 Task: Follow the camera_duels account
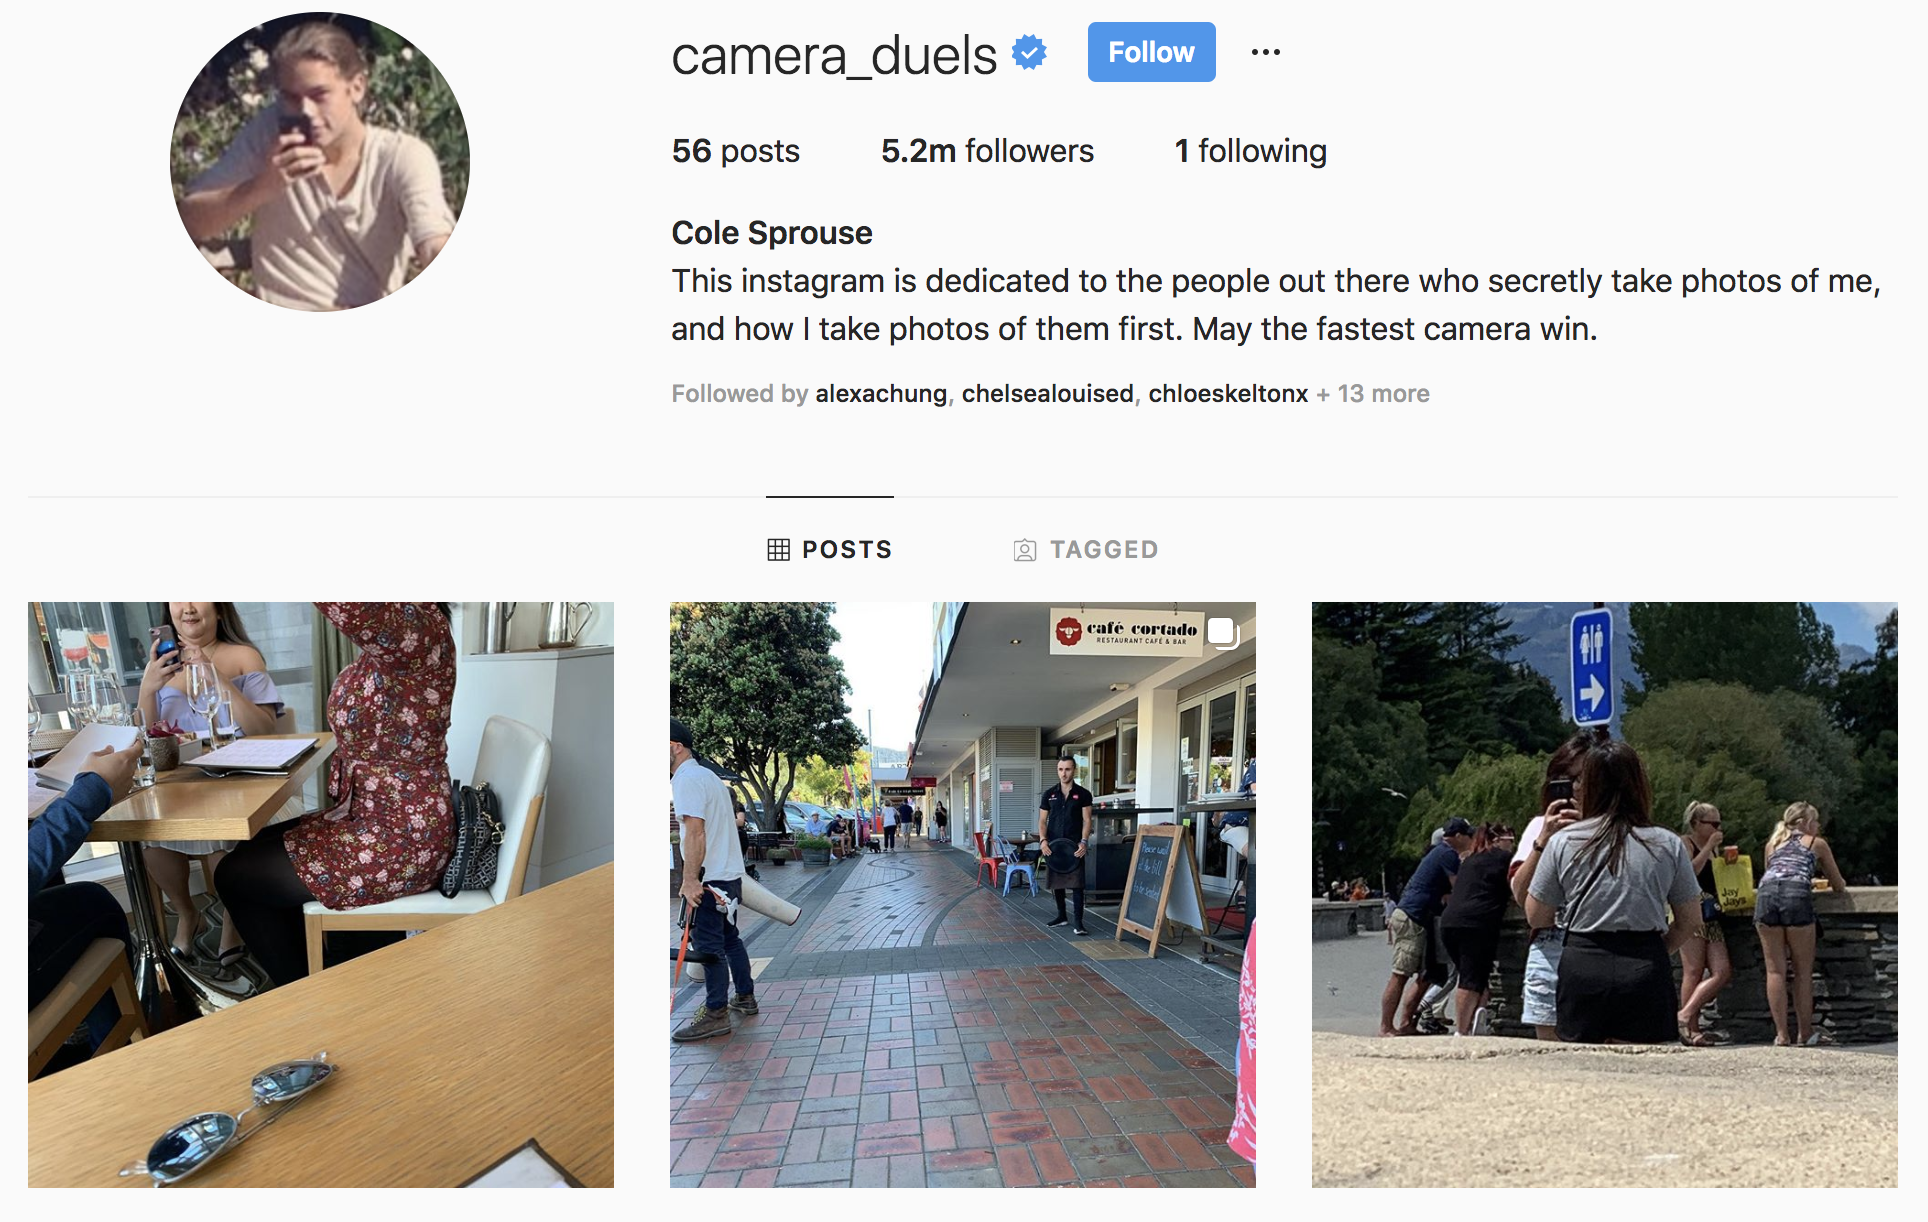(x=1151, y=52)
